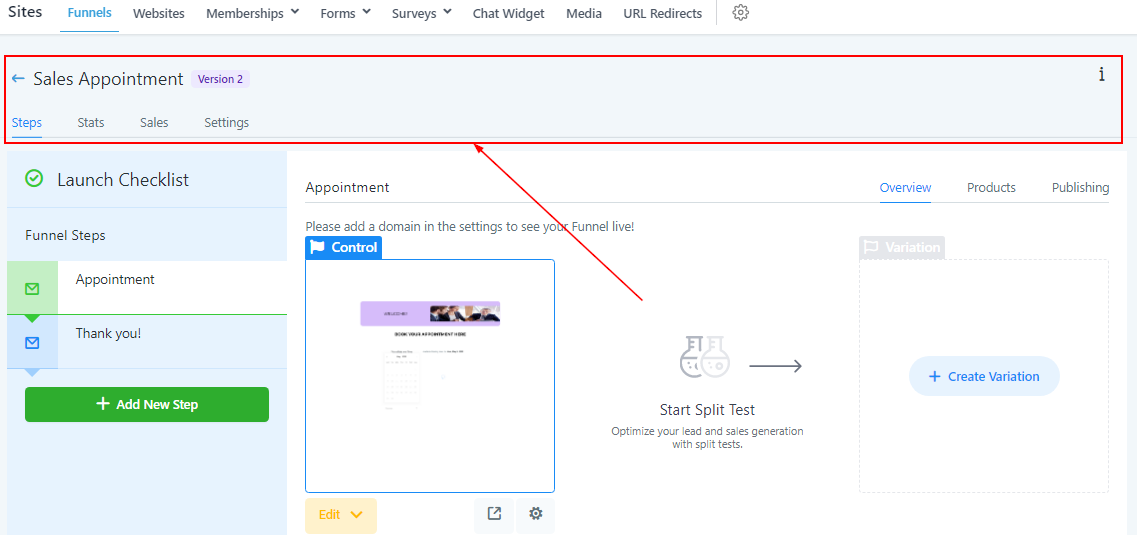Screen dimensions: 1137x535
Task: Select the Control page preview thumbnail
Action: [430, 376]
